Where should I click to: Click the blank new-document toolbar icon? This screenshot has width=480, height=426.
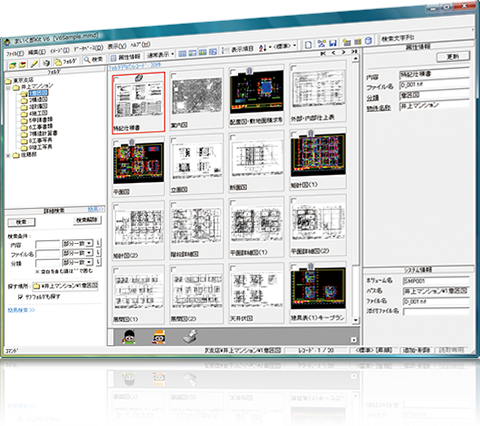(308, 45)
